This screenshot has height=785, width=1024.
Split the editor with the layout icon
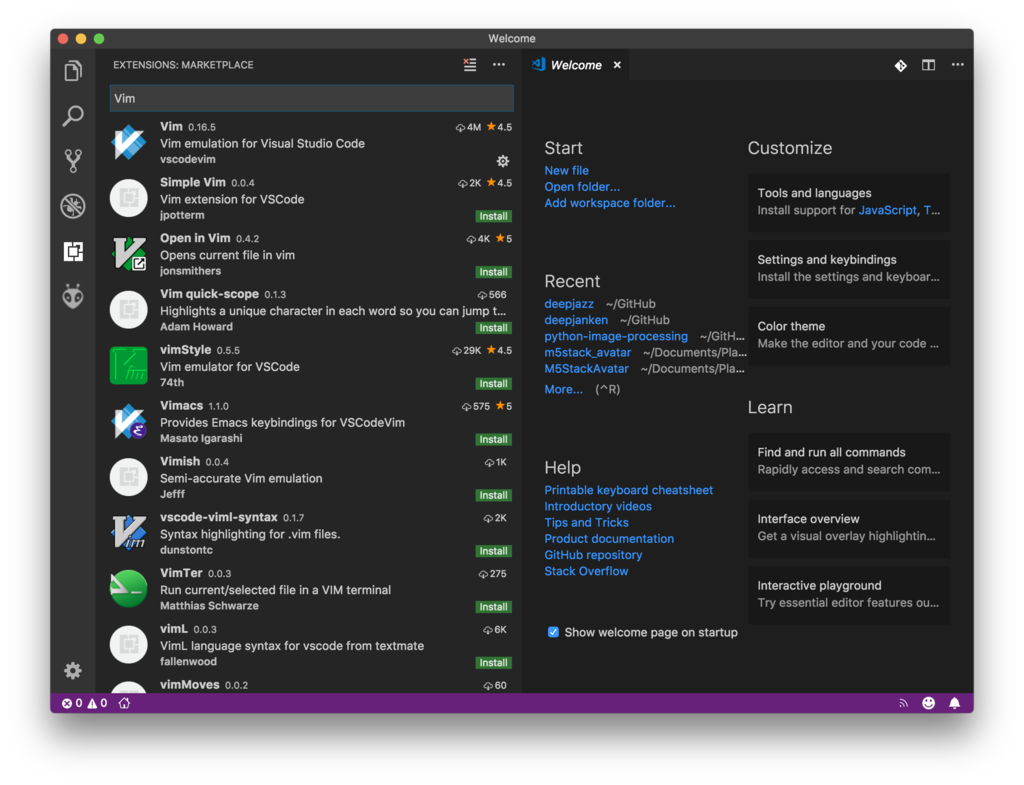[929, 65]
